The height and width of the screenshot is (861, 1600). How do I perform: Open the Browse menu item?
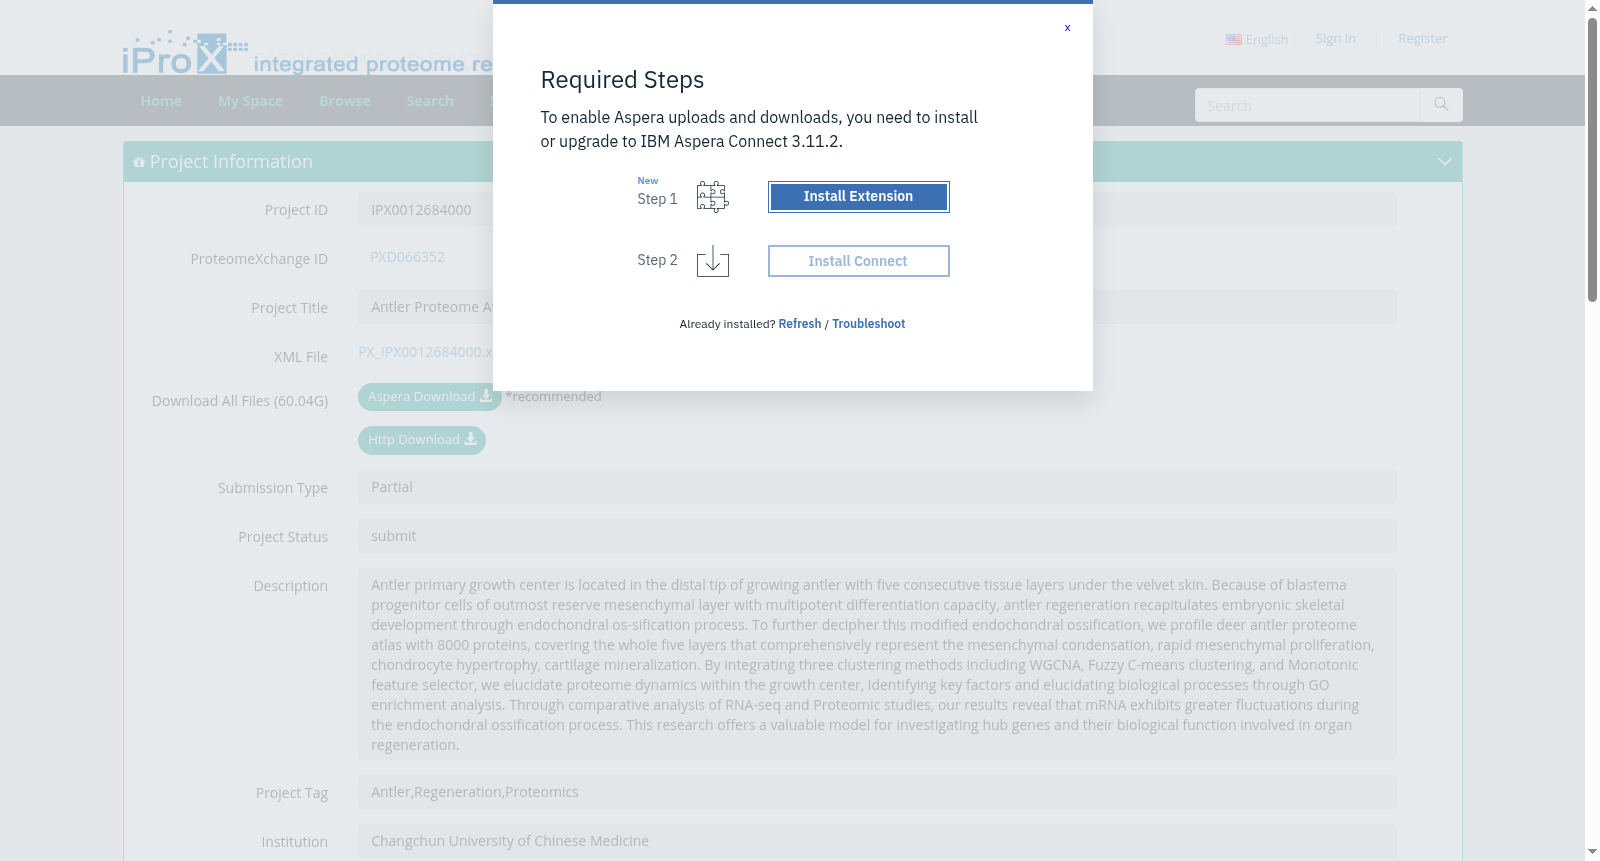tap(345, 101)
